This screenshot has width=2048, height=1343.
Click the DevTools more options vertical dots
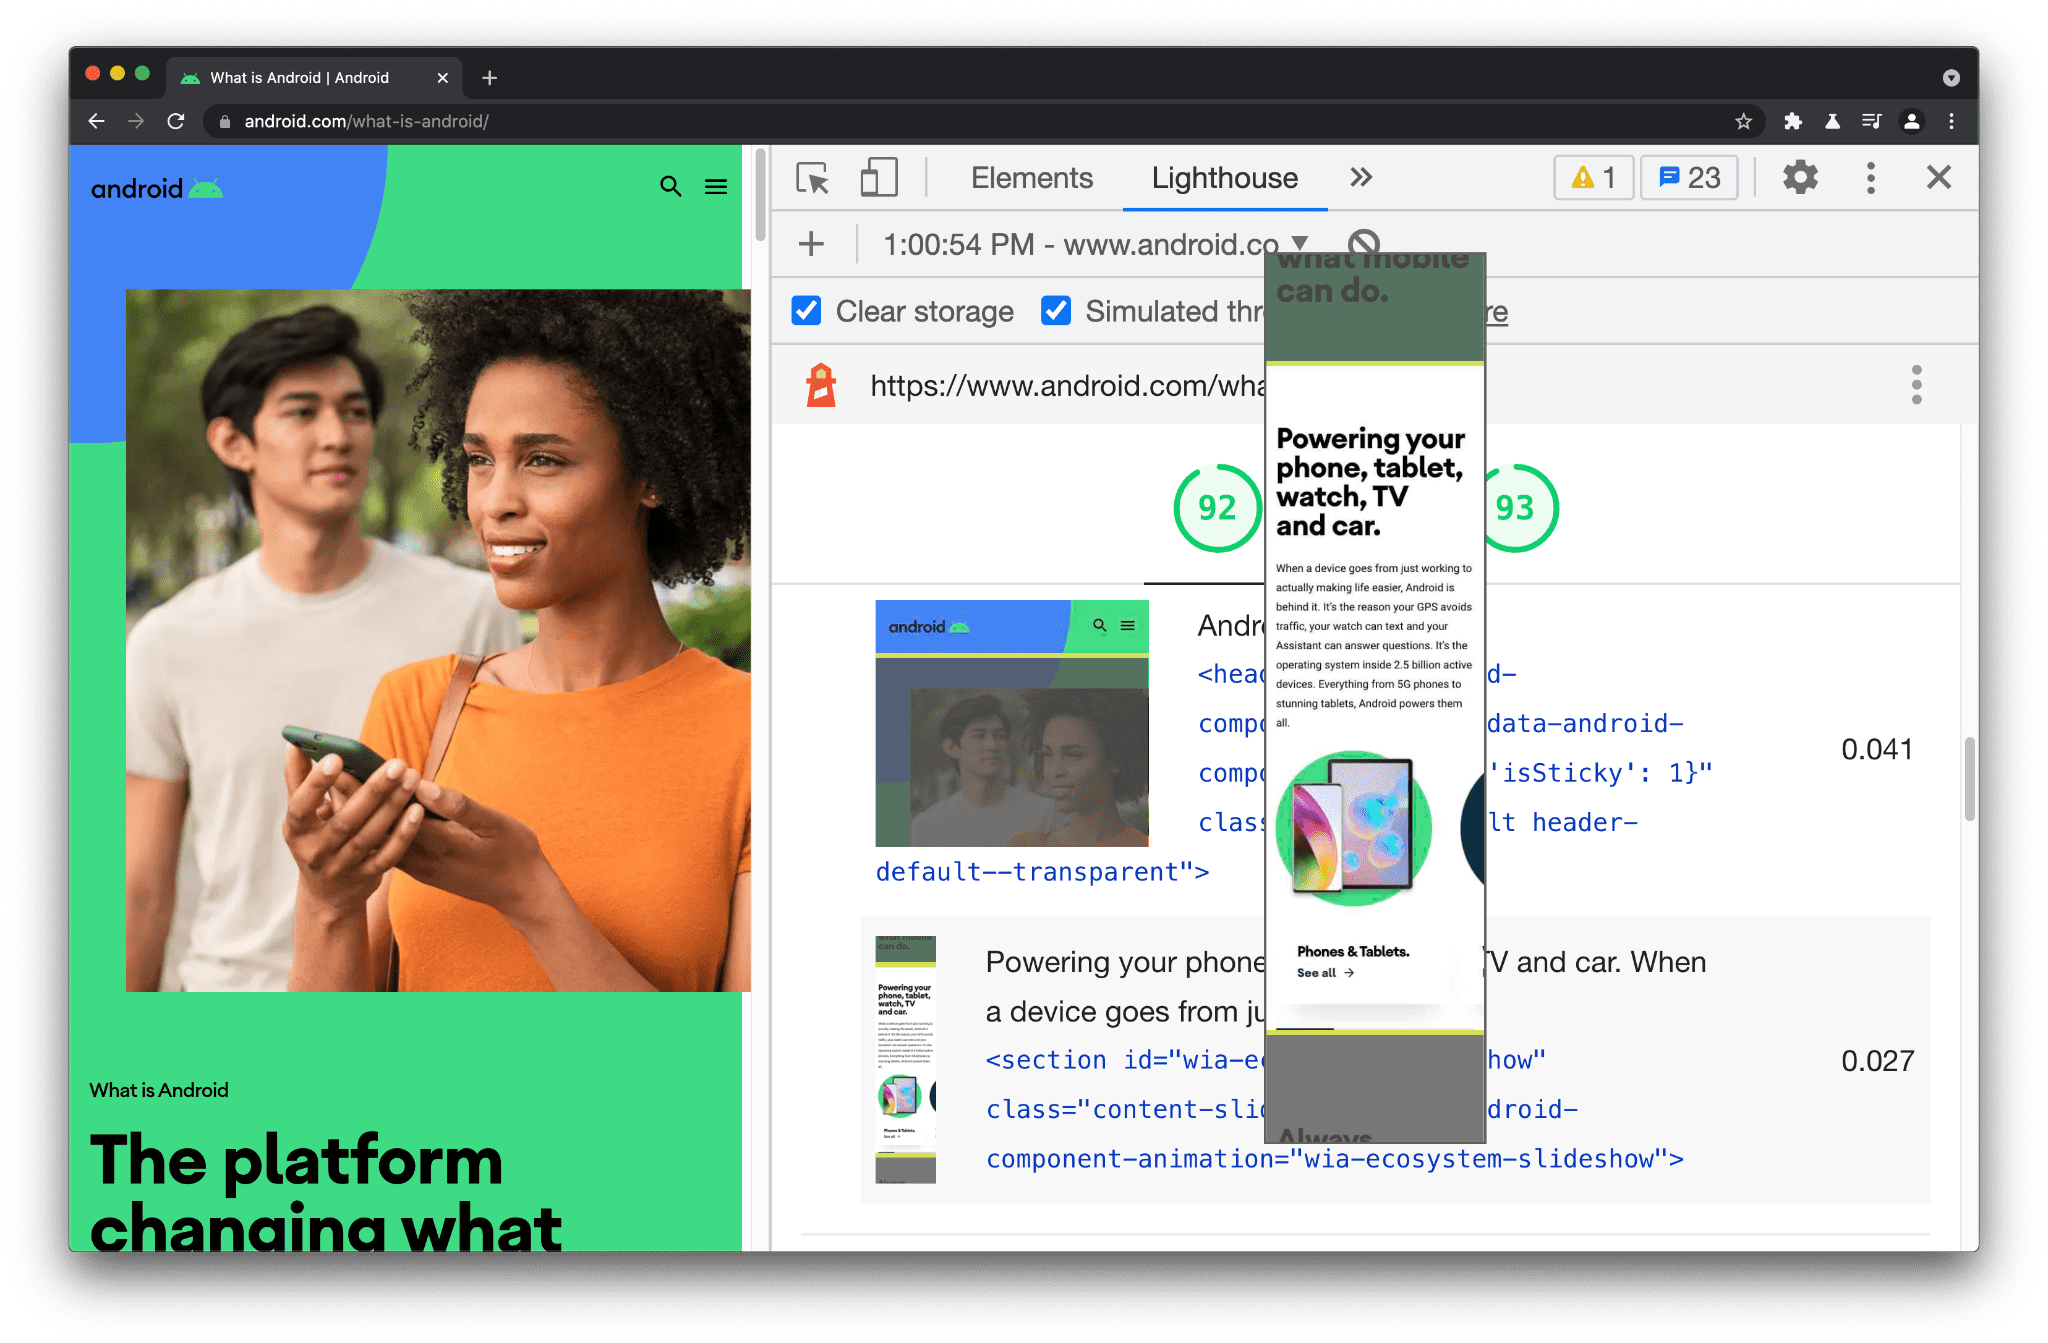(1871, 177)
